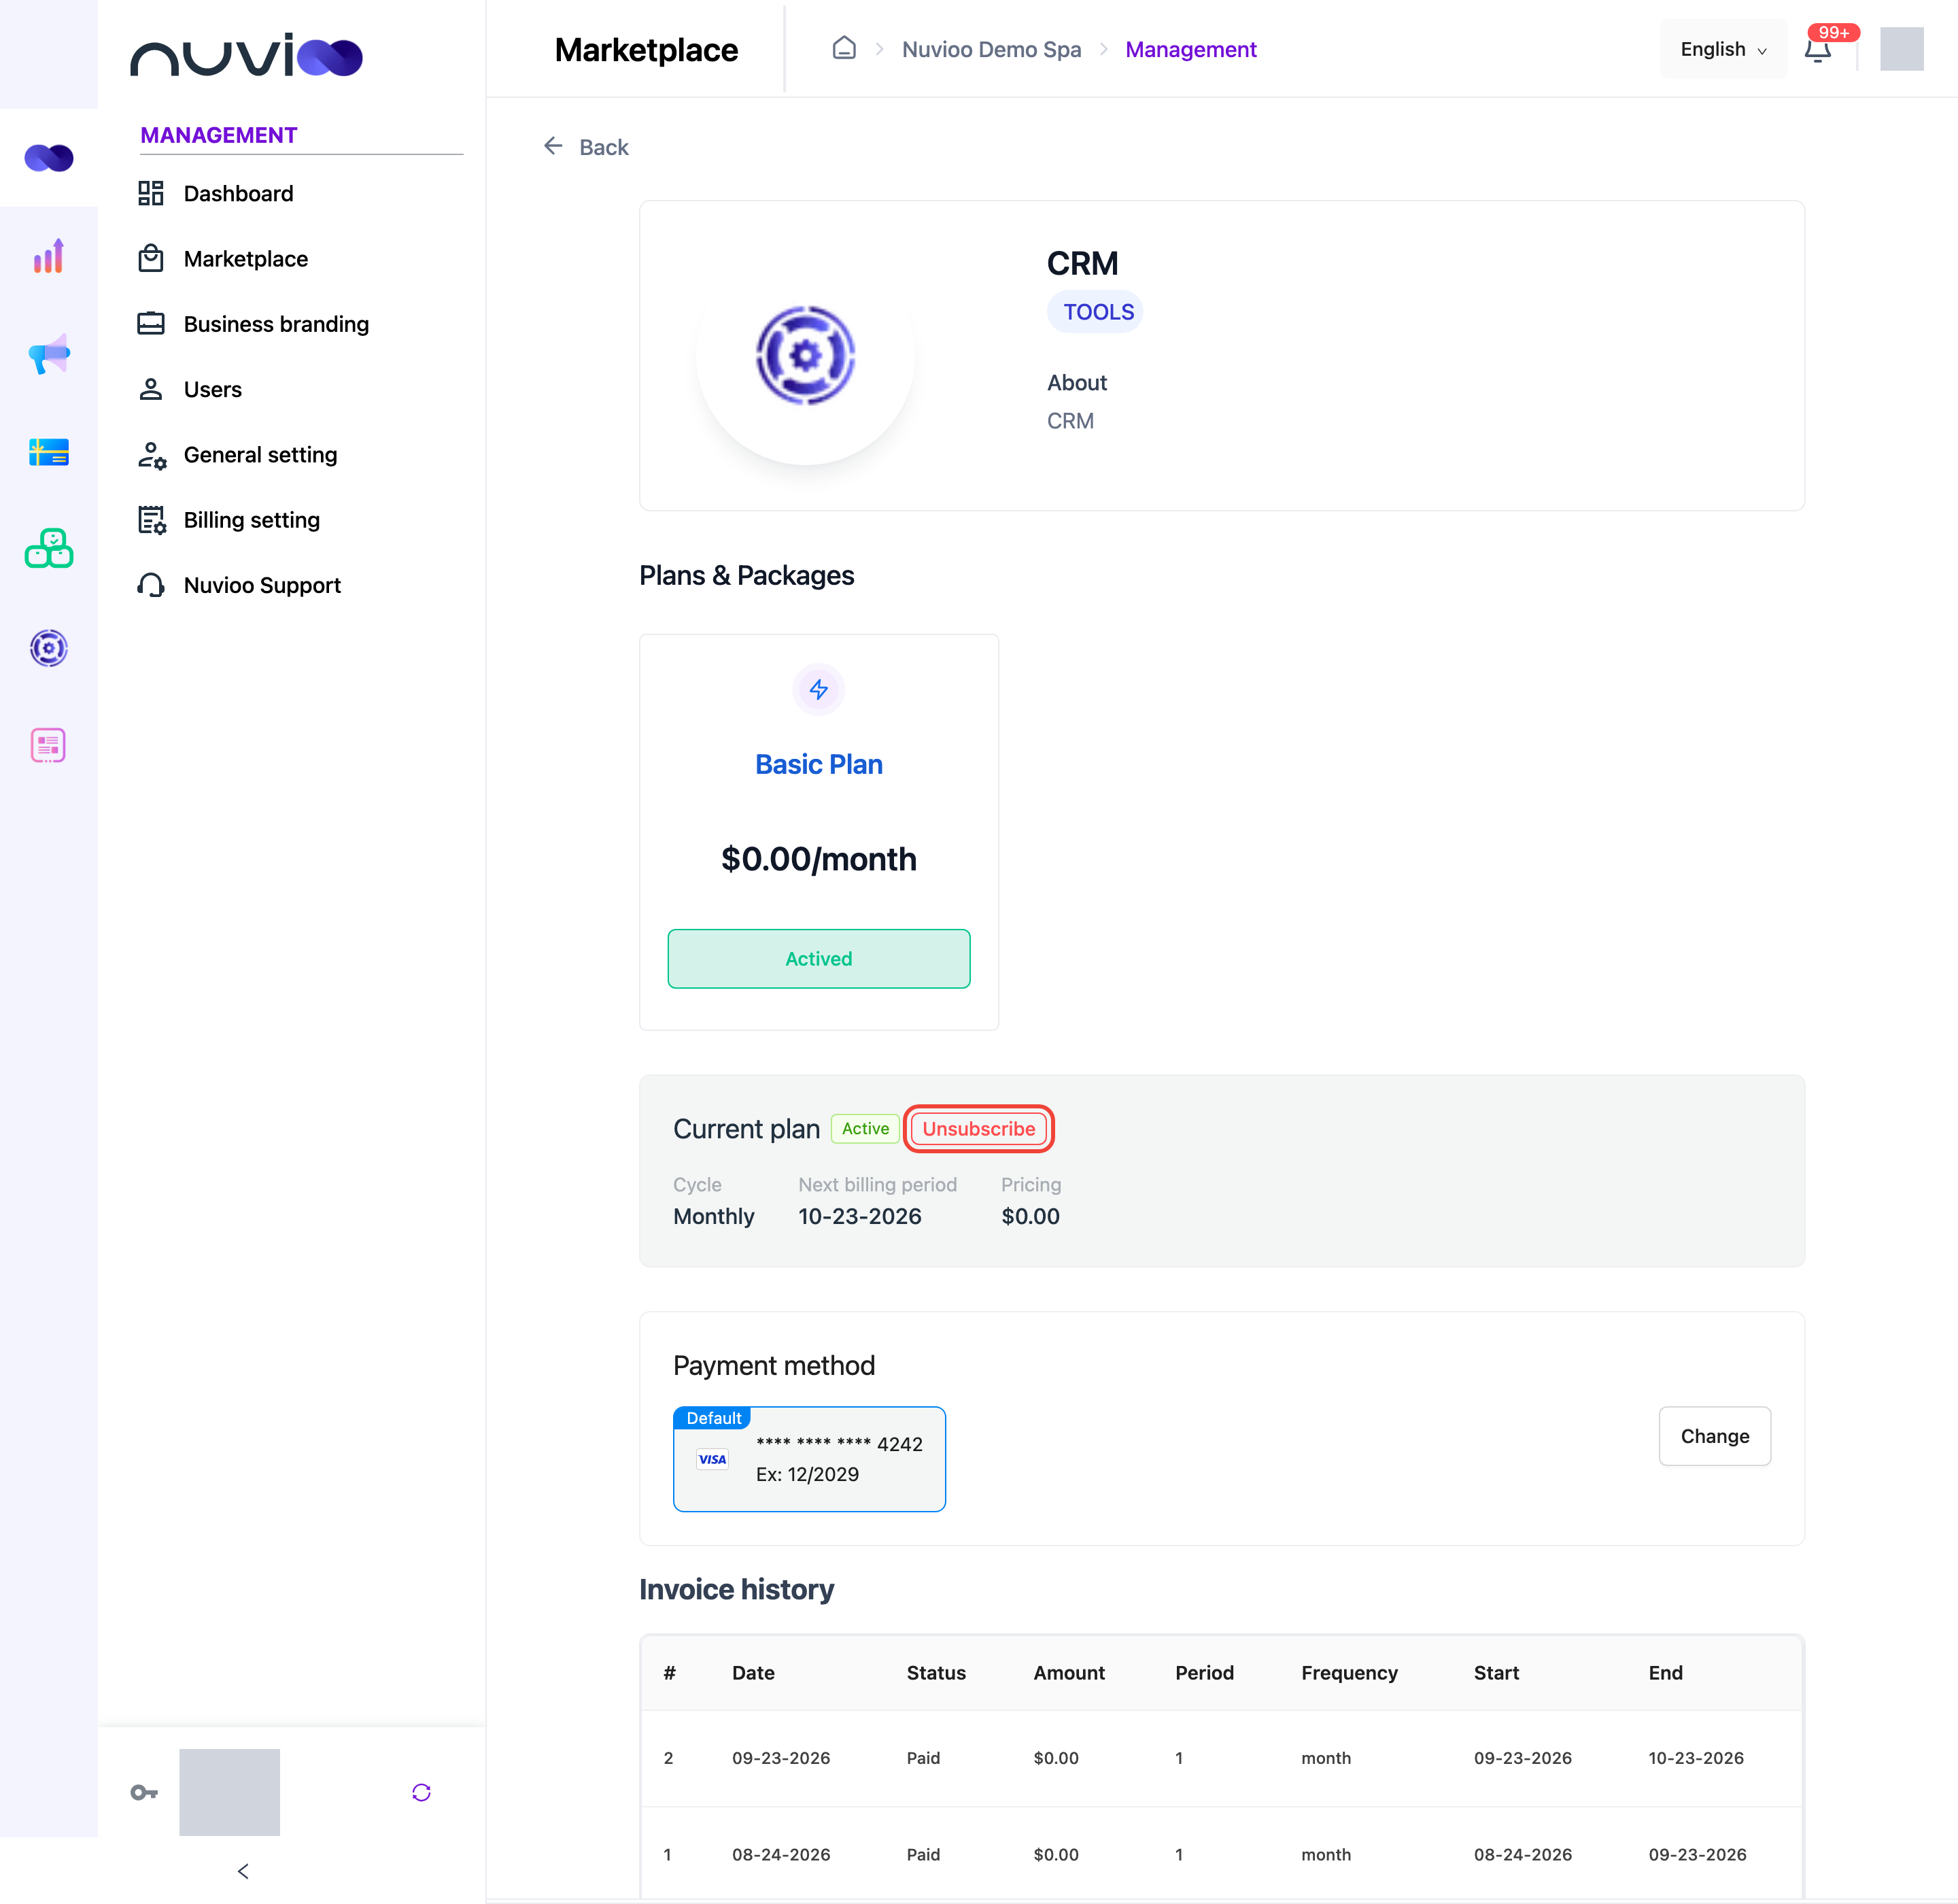
Task: Click the Monthly cycle value
Action: [713, 1216]
